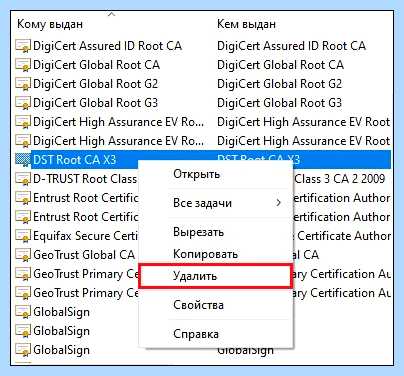Choose Открыть in the context menu
404x376 pixels.
196,174
